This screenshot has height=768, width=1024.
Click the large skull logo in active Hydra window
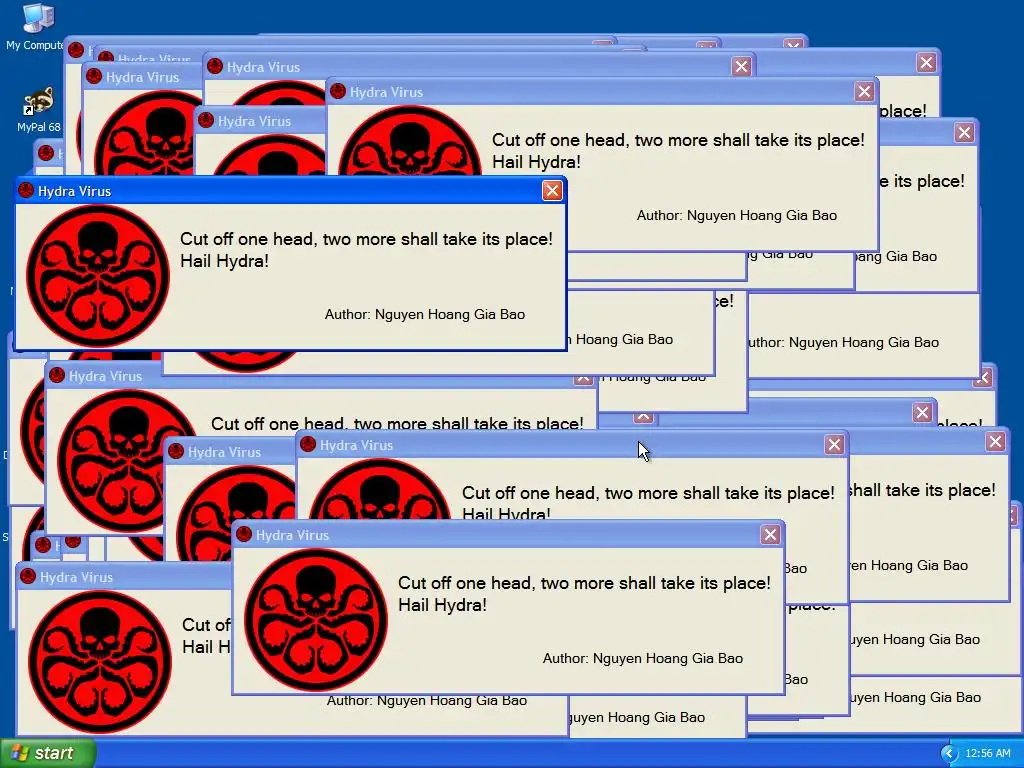[x=98, y=276]
